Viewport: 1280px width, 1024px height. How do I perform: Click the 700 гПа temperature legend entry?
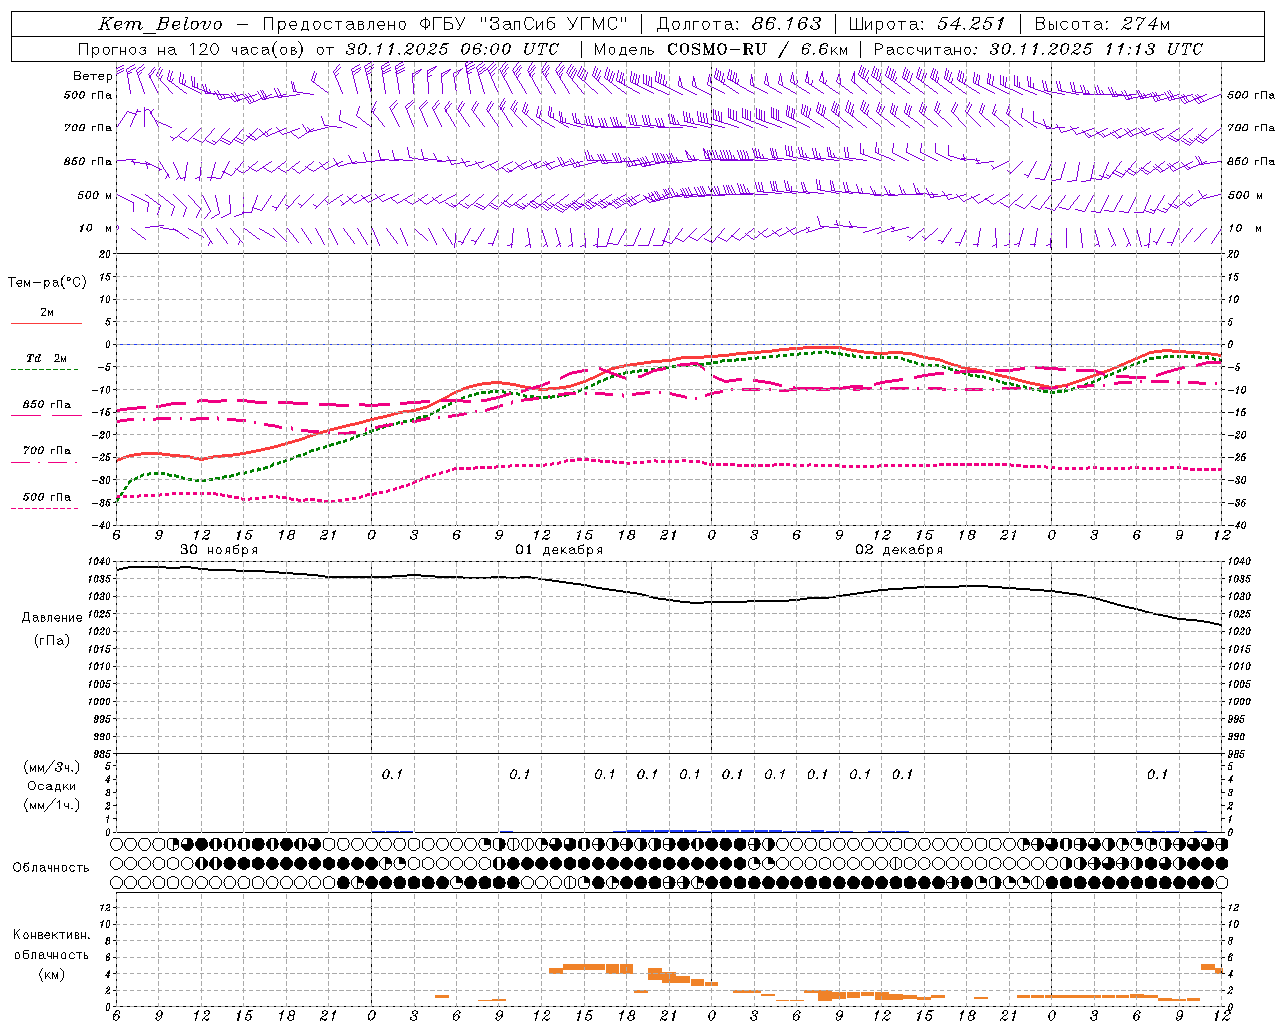tap(47, 451)
